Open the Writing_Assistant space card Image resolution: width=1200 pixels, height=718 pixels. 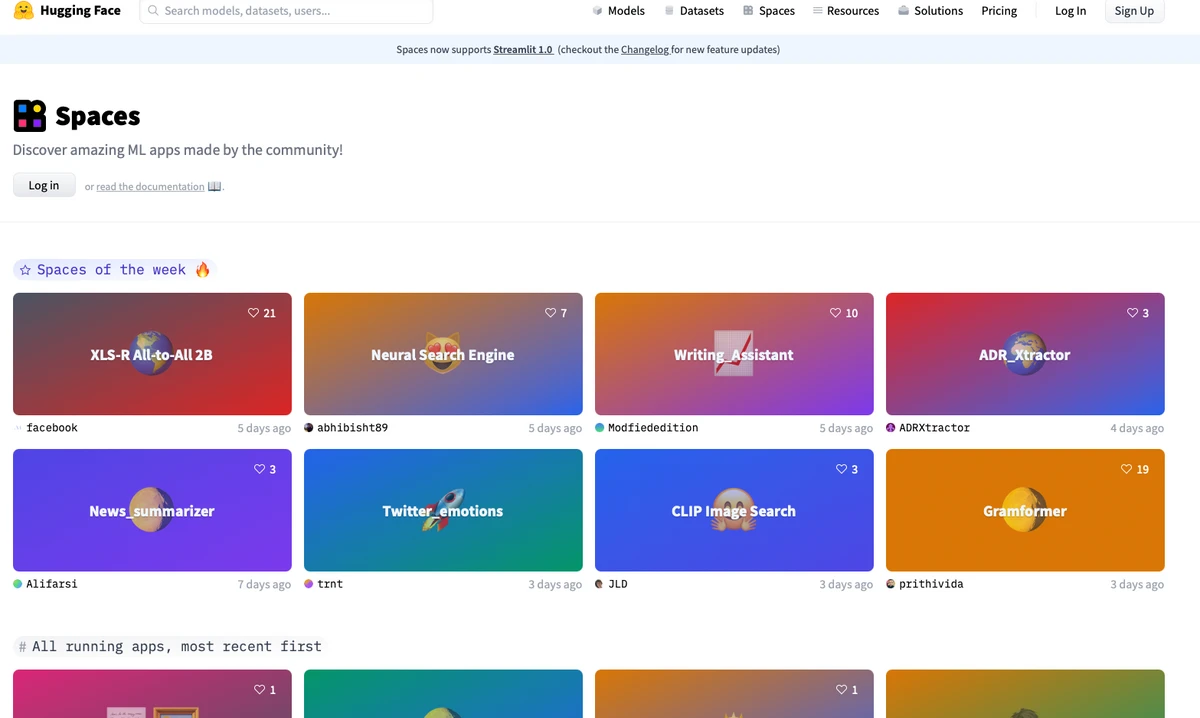point(734,354)
